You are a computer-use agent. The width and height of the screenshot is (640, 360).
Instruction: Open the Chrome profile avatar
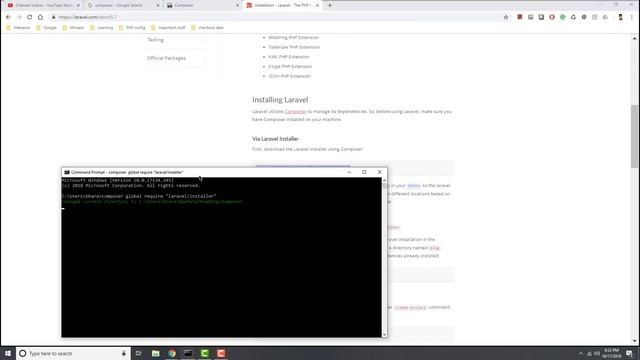pyautogui.click(x=620, y=17)
